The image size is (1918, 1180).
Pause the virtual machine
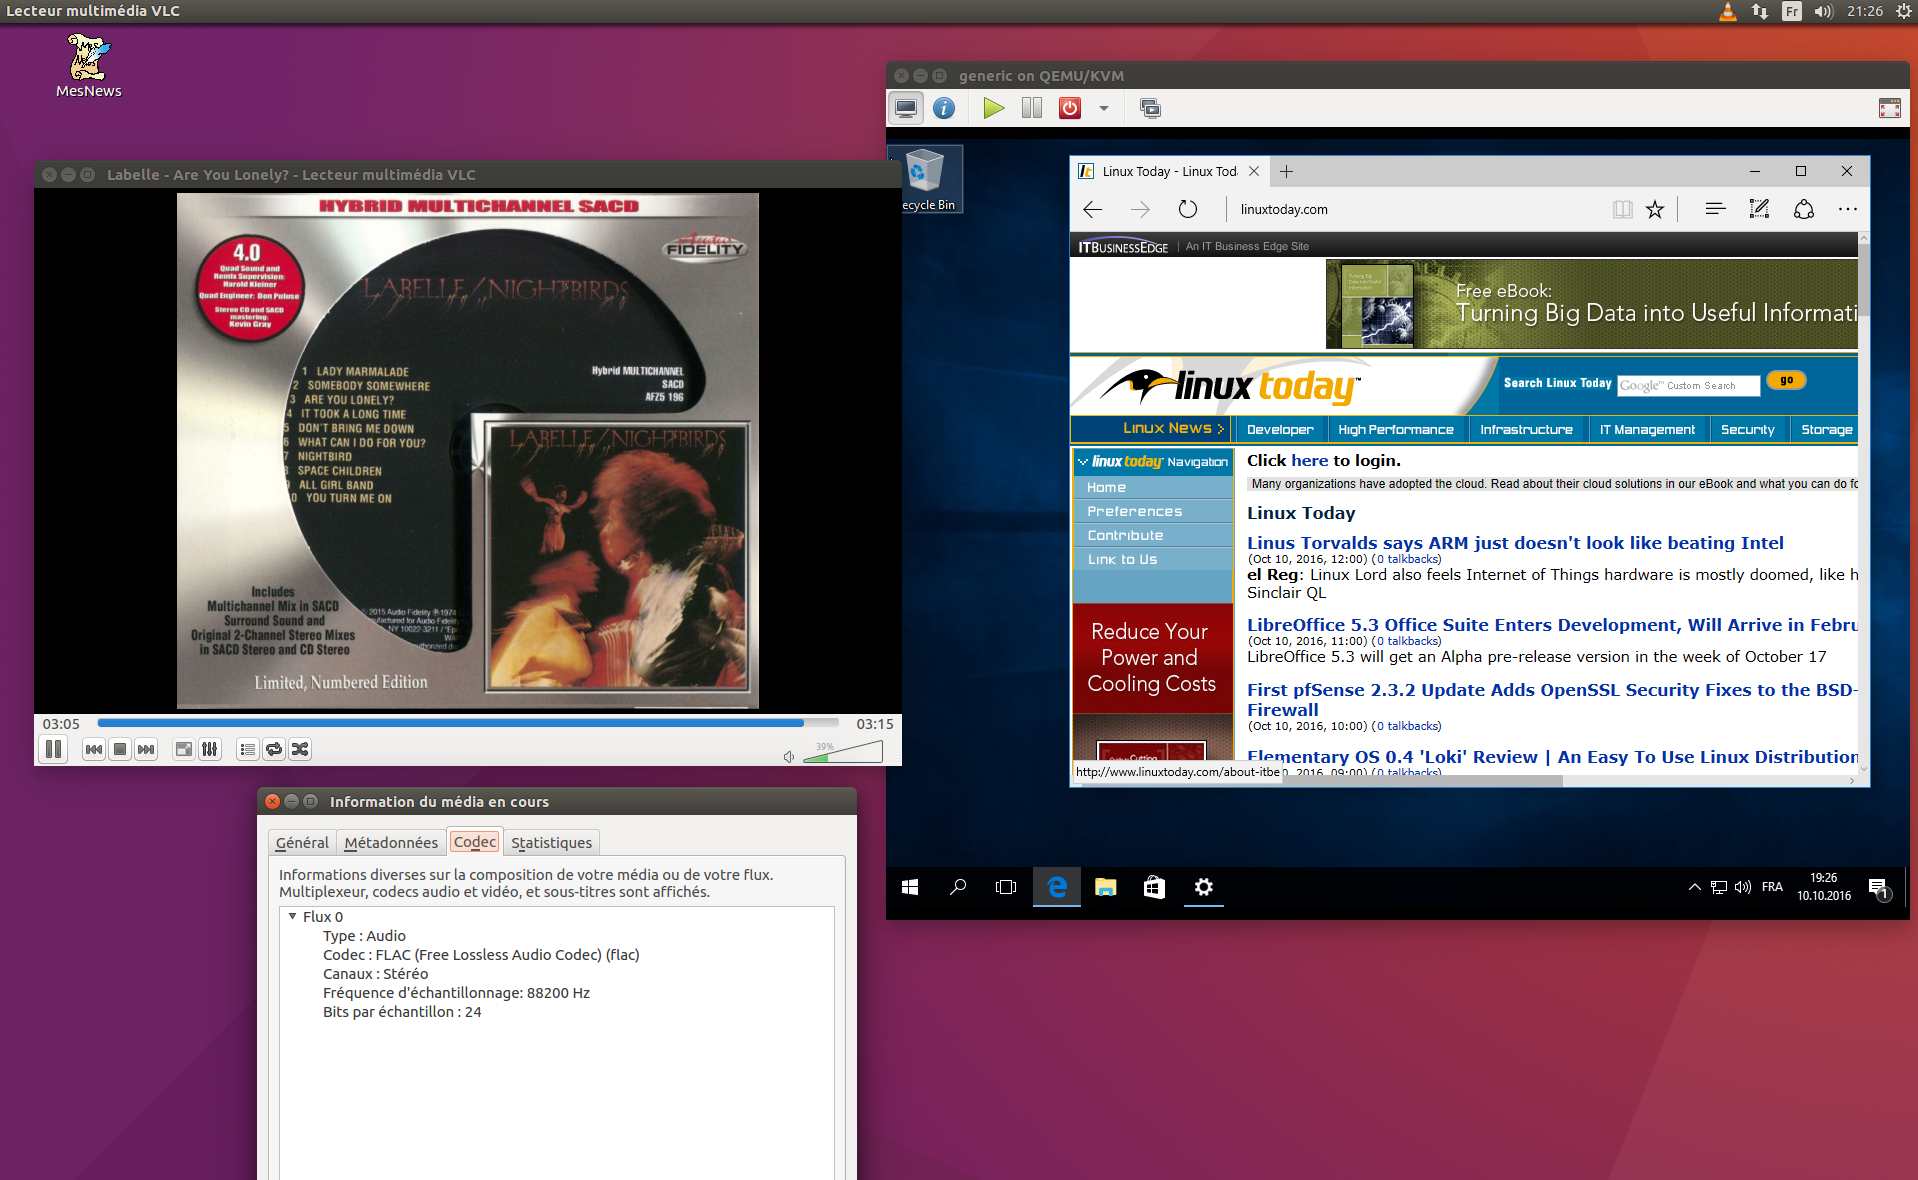tap(1032, 108)
